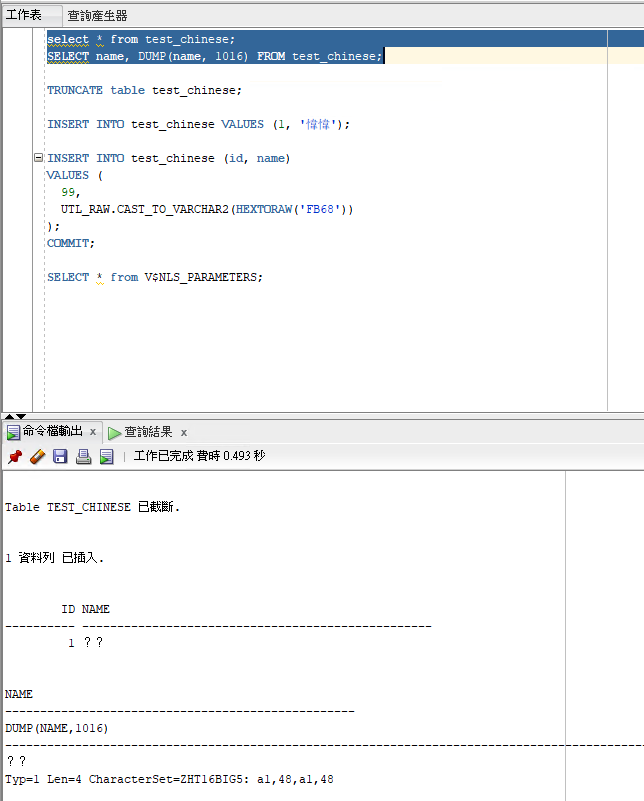Click the V$NLS_PARAMETERS select statement
This screenshot has height=801, width=644.
click(154, 277)
